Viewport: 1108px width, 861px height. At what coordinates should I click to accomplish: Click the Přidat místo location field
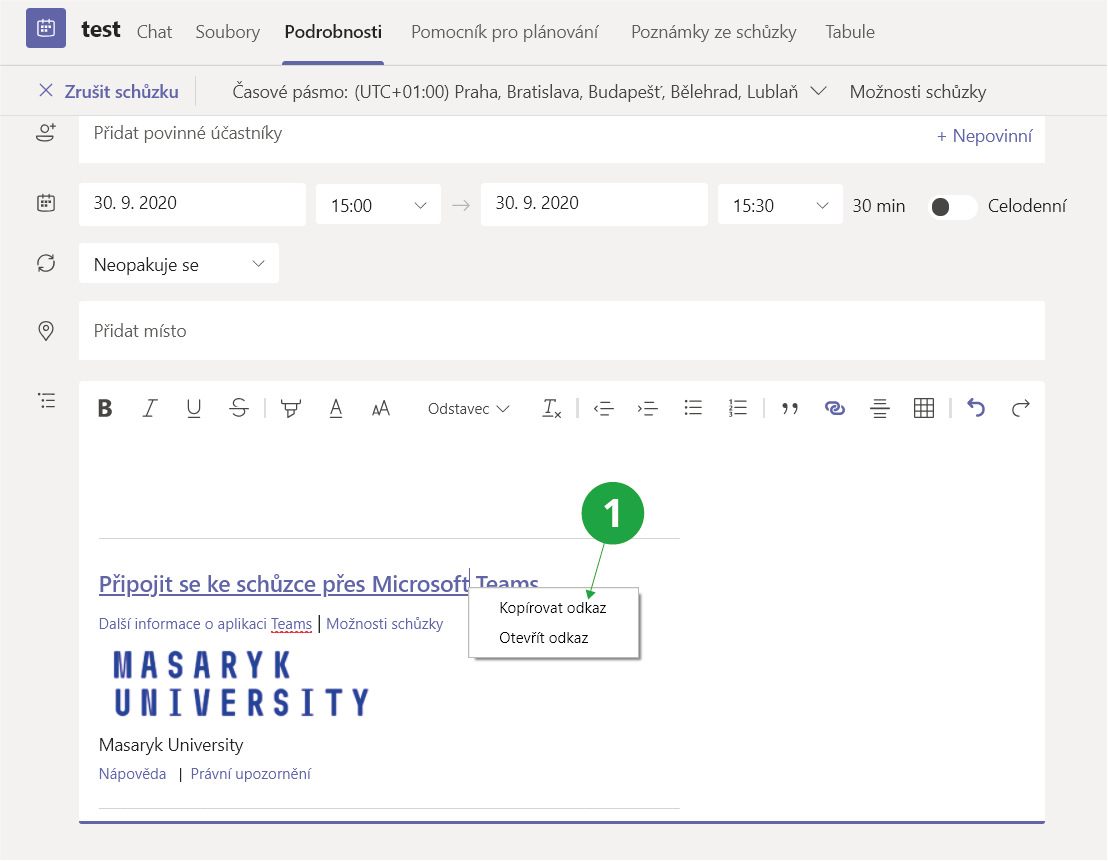[x=561, y=330]
